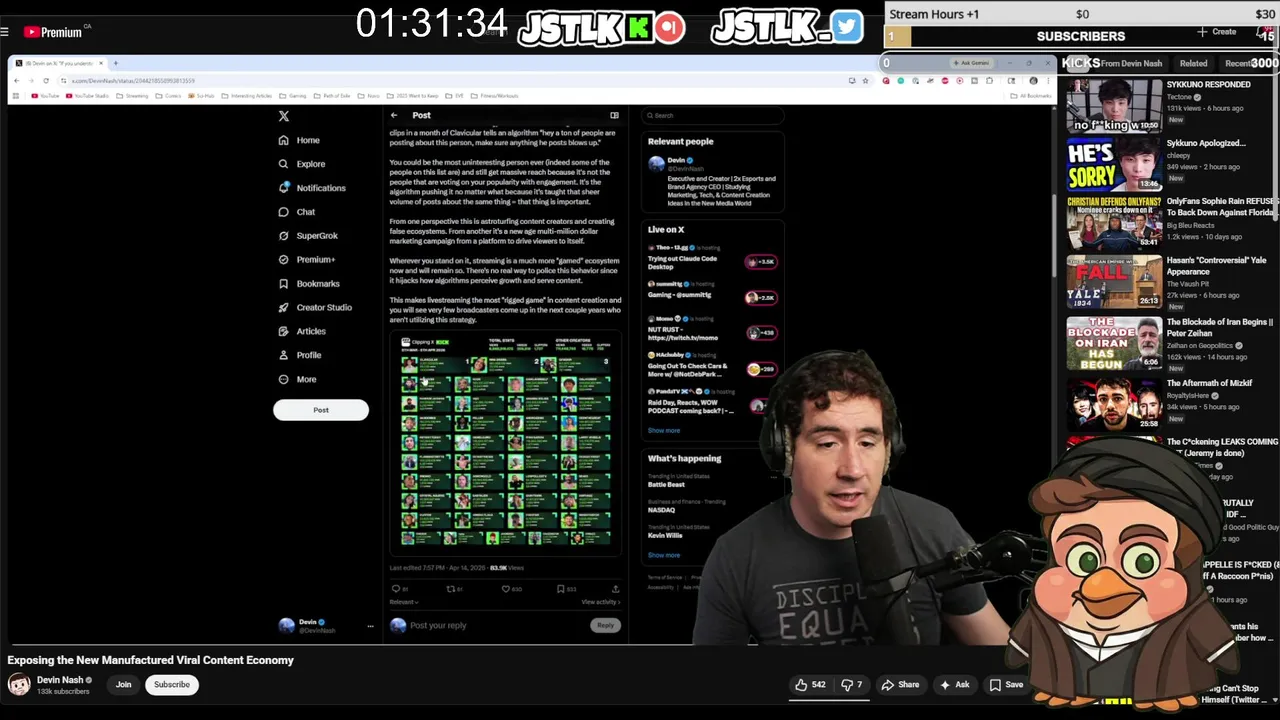This screenshot has width=1280, height=720.
Task: Click the back arrow beside Post heading
Action: 394,115
